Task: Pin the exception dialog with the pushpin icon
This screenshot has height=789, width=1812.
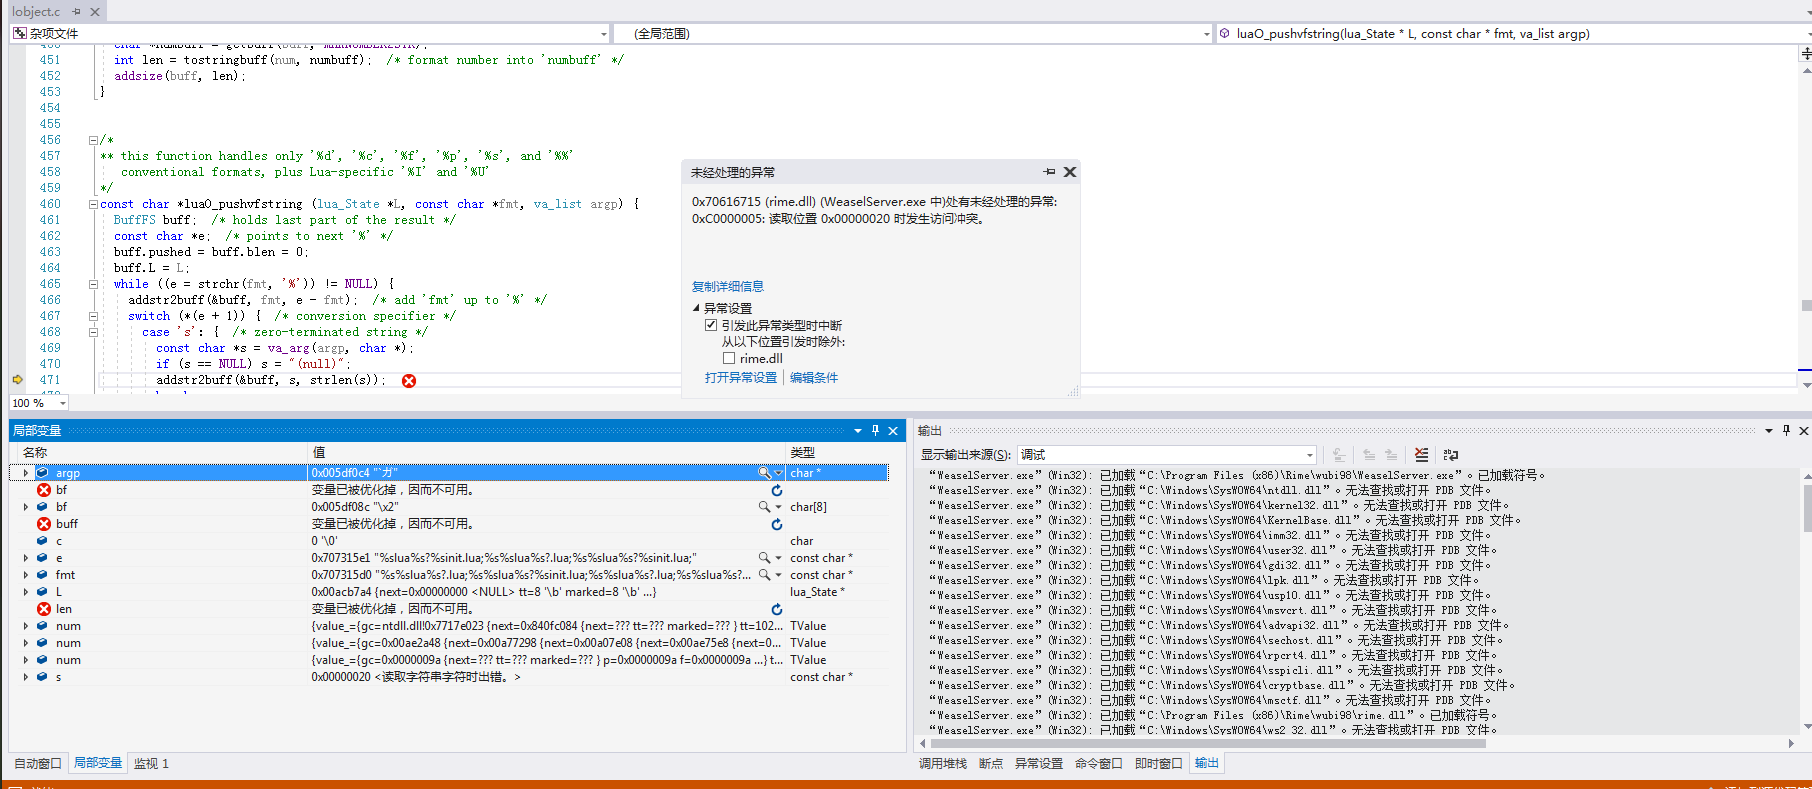Action: [x=1049, y=172]
